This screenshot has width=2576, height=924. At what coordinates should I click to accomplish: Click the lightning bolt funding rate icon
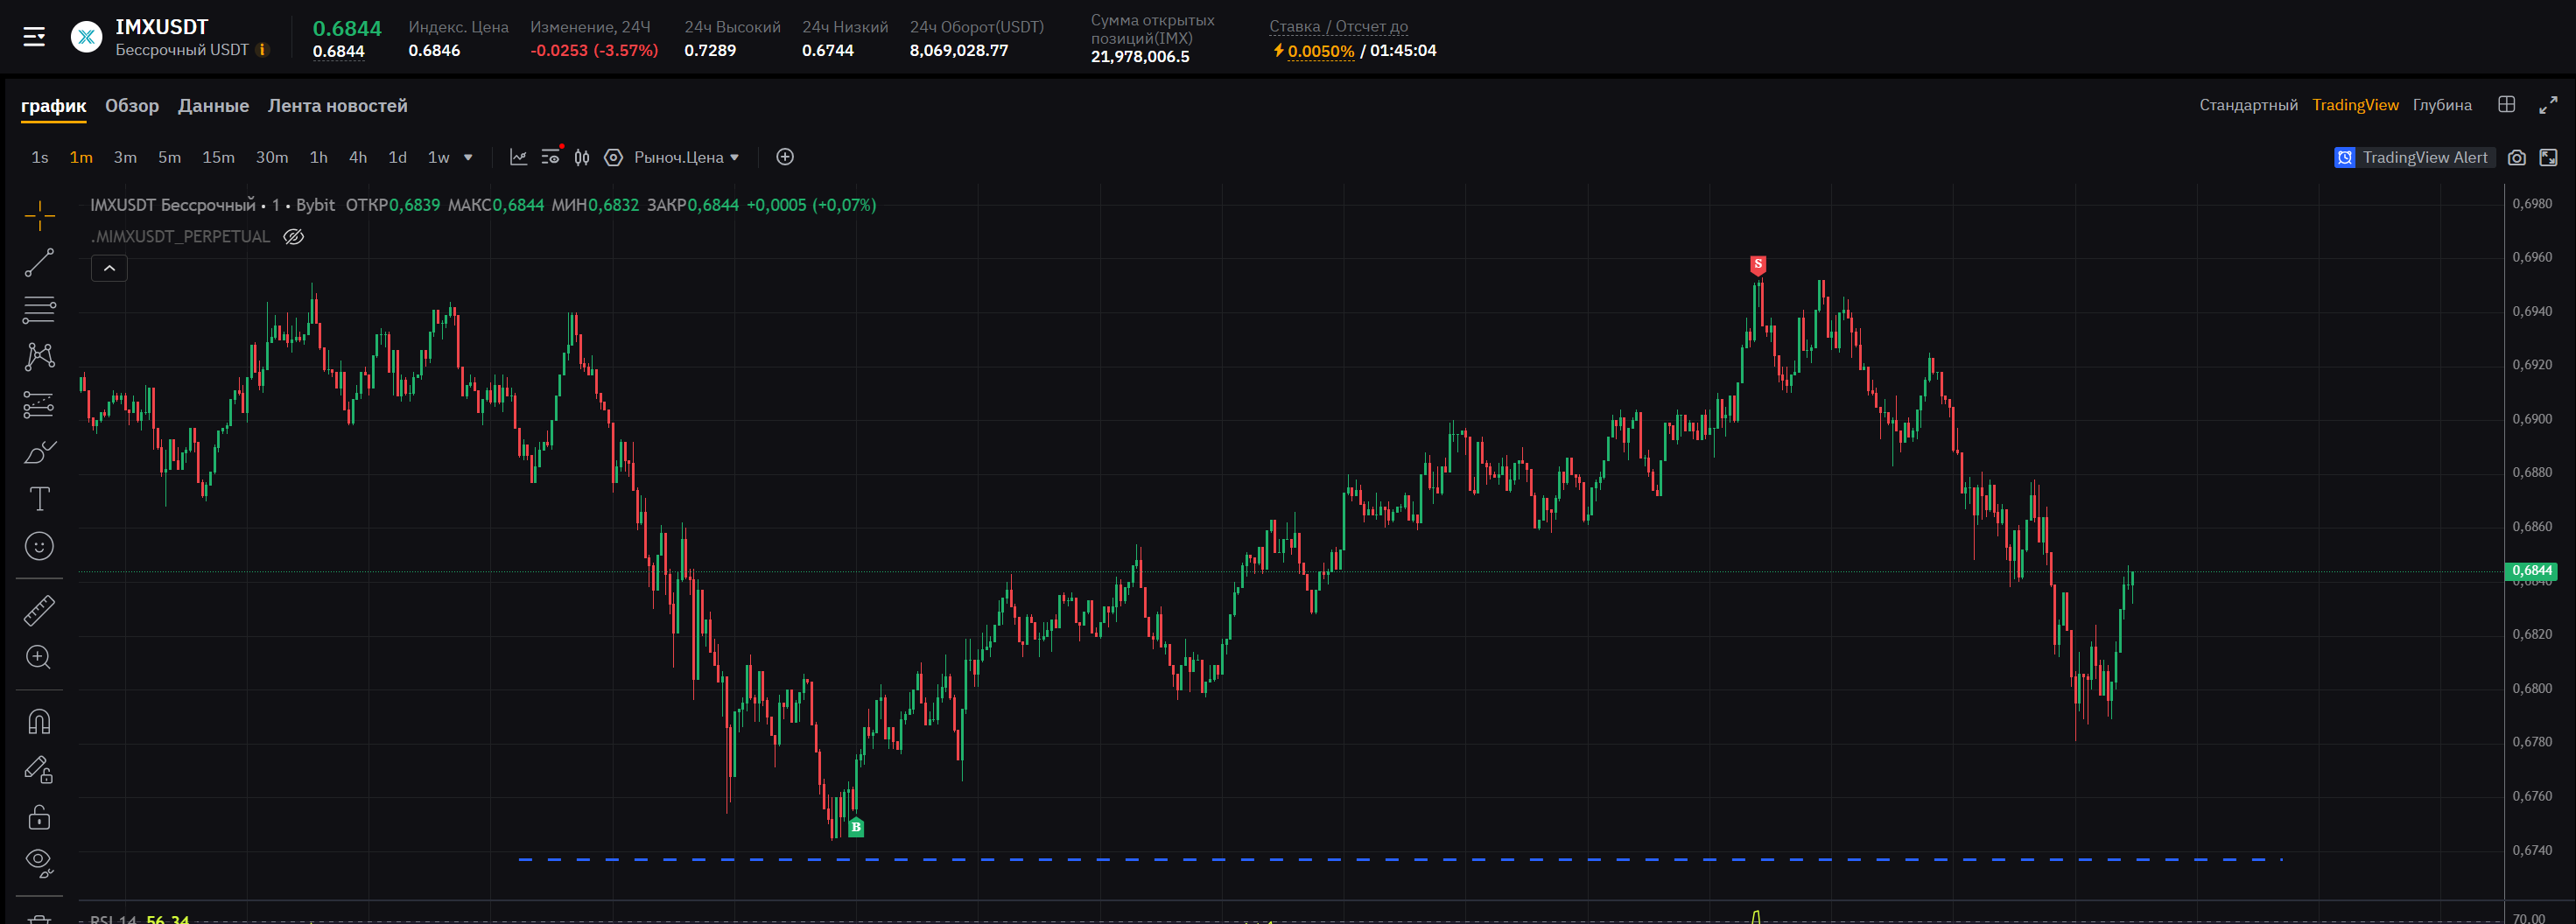pos(1278,50)
